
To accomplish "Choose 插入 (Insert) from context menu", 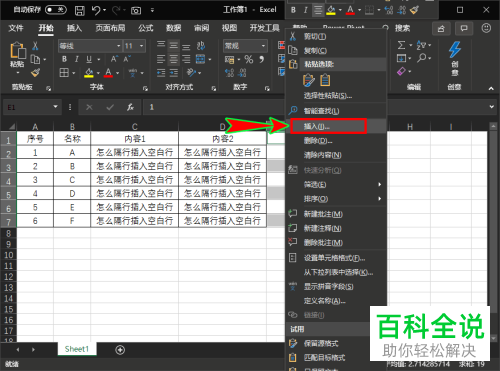I will [336, 126].
